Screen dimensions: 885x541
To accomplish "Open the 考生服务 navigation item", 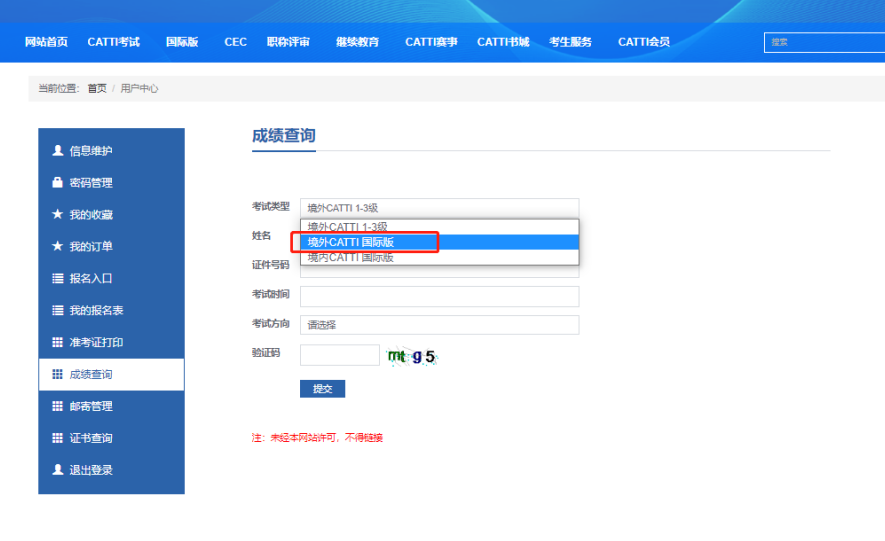I will [x=570, y=42].
